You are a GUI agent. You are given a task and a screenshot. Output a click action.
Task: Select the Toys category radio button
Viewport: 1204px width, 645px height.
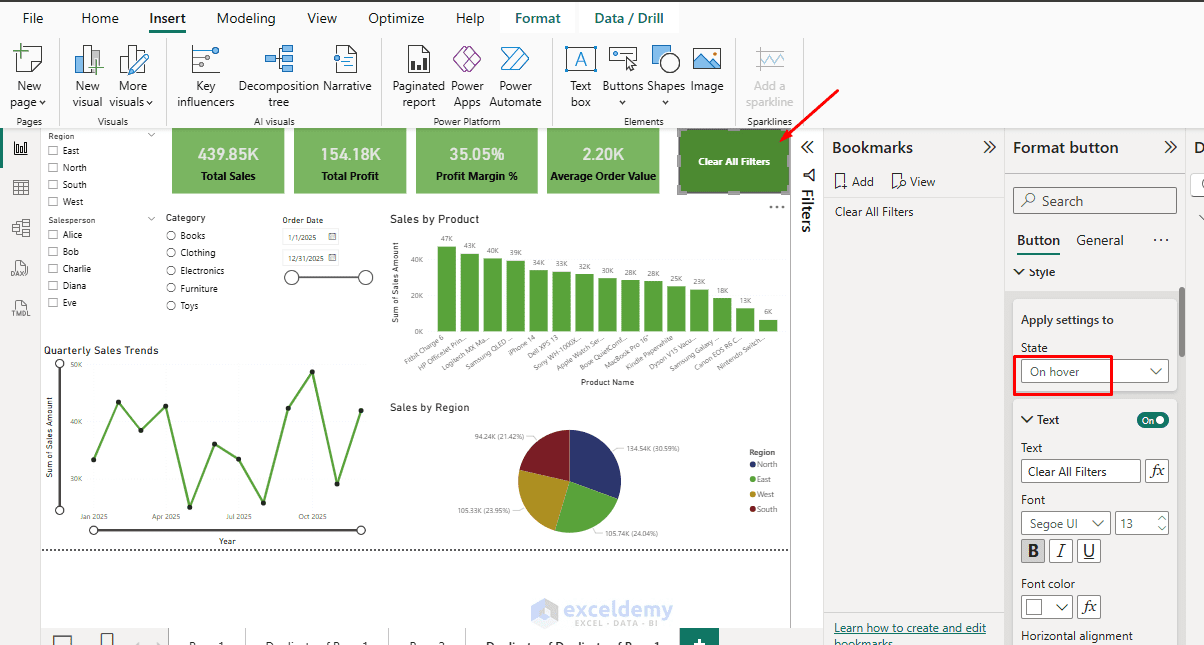tap(171, 306)
